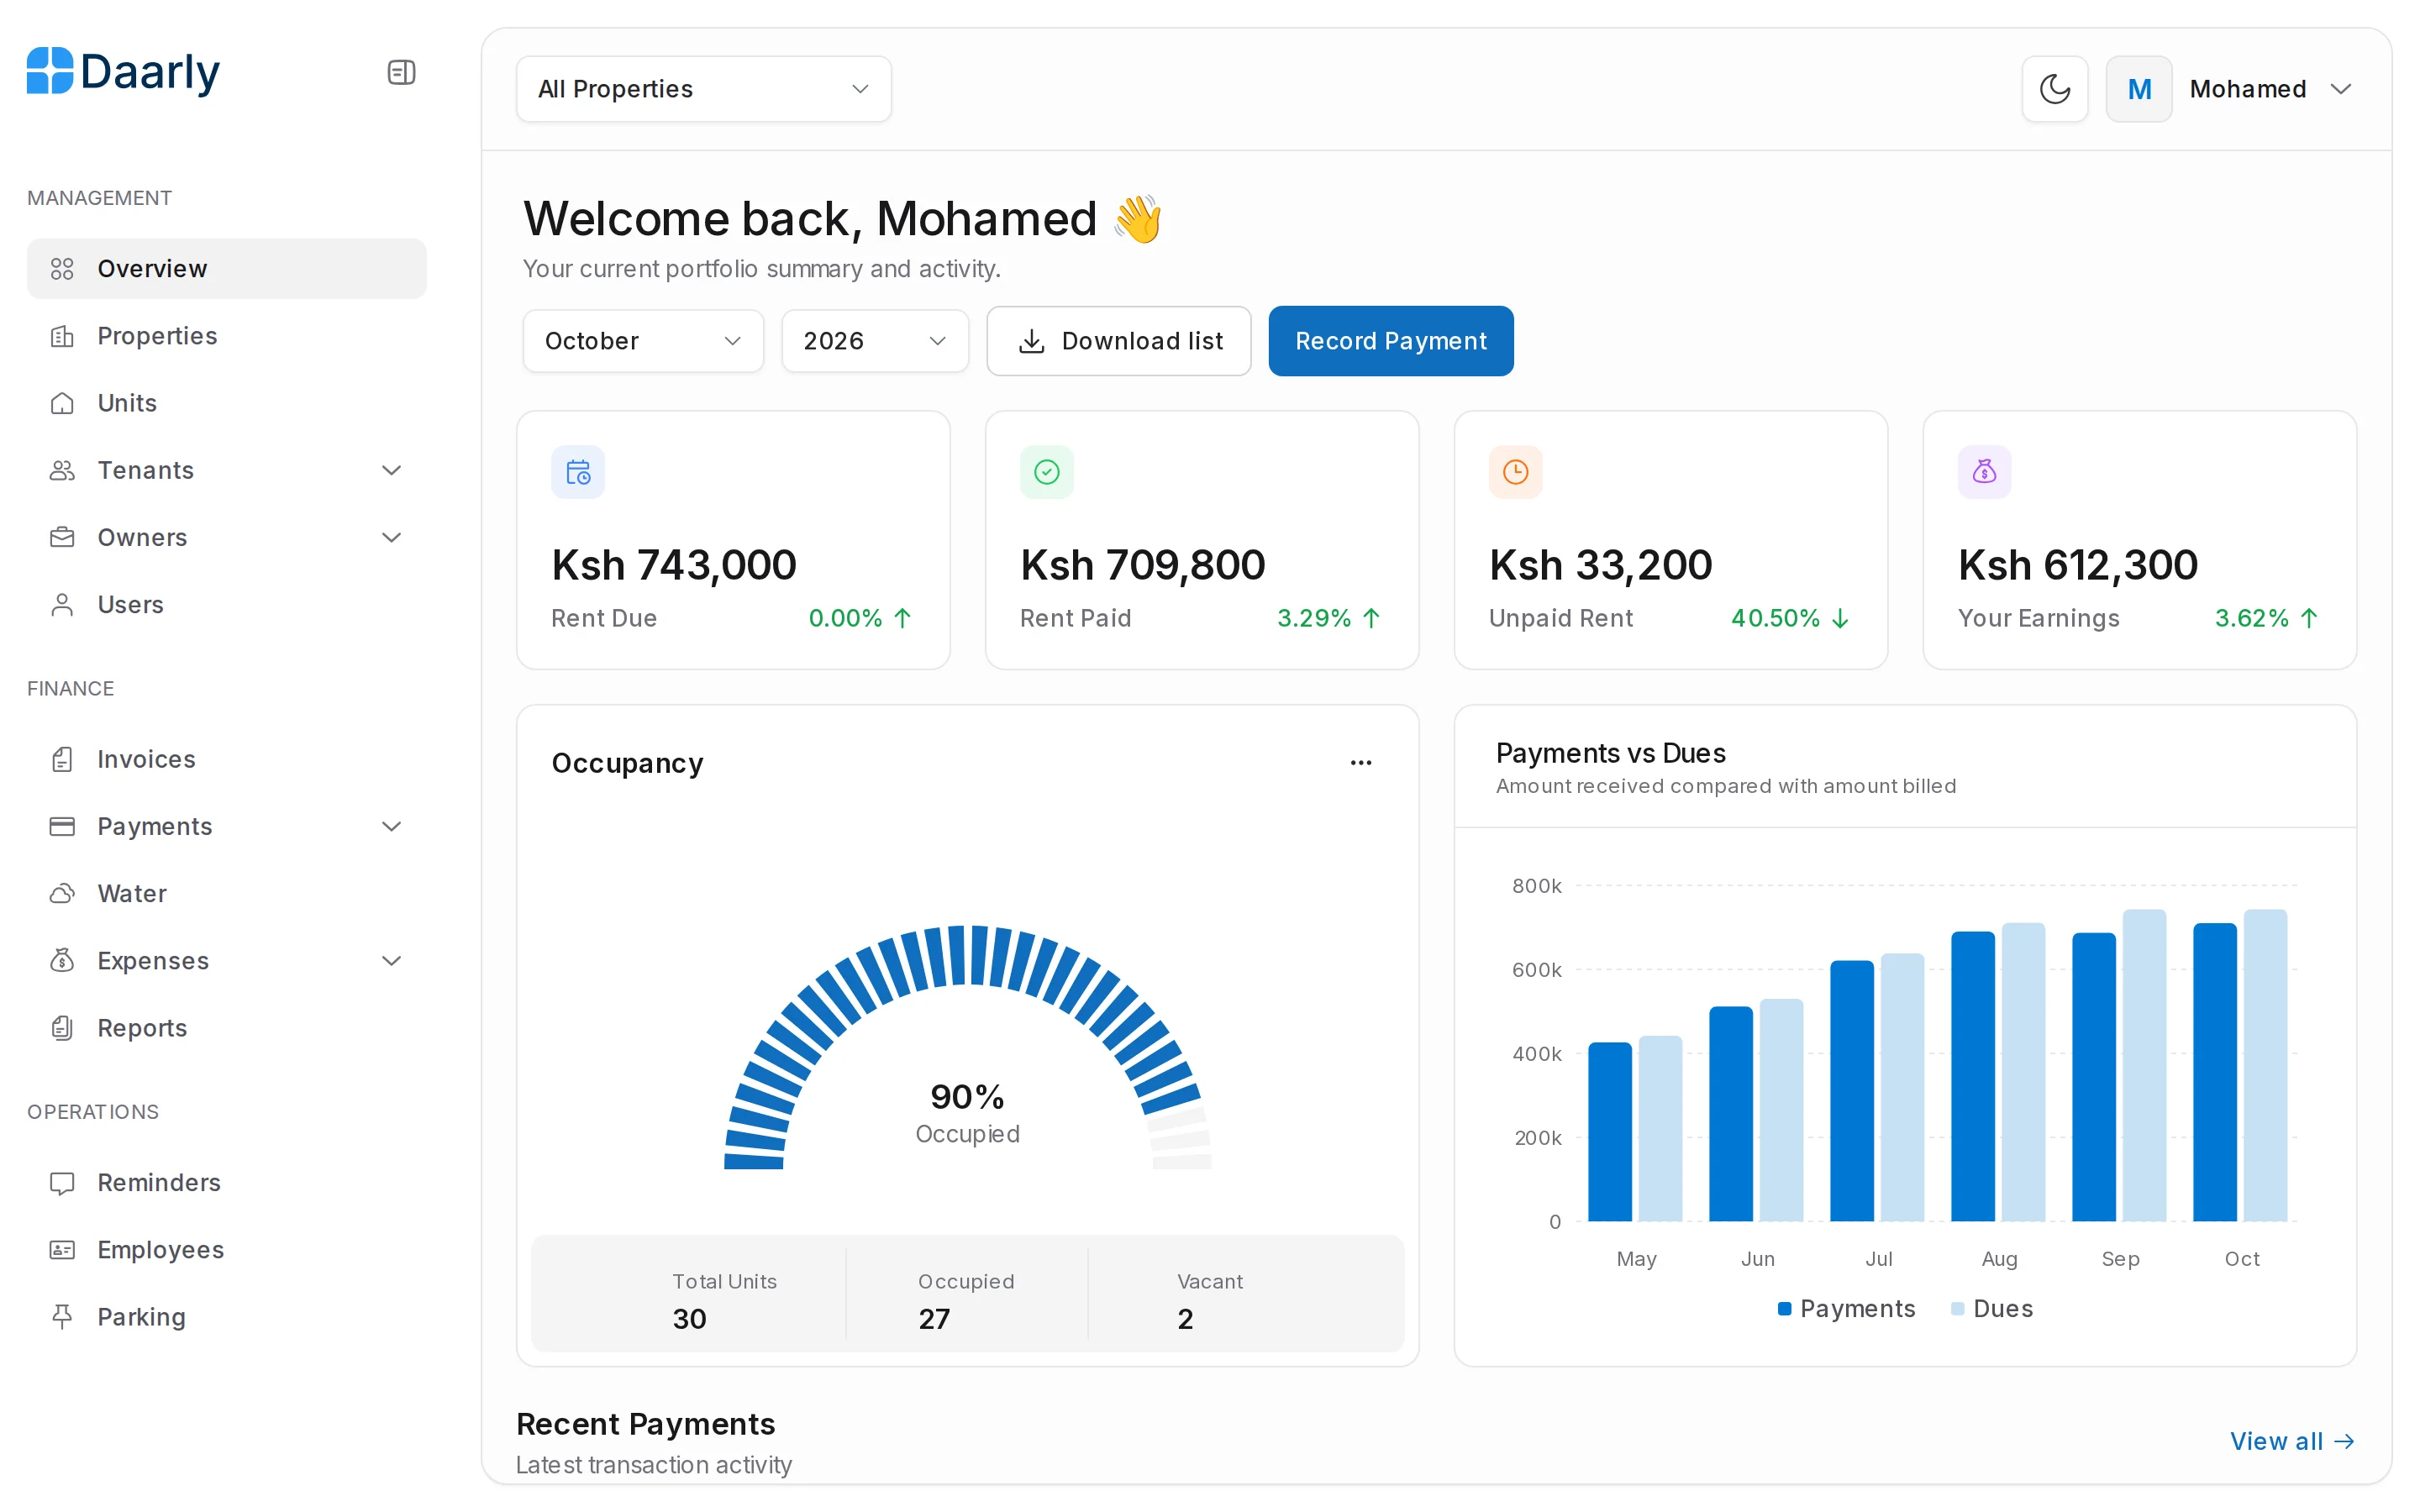Click the Download list button
This screenshot has width=2420, height=1512.
[x=1118, y=341]
